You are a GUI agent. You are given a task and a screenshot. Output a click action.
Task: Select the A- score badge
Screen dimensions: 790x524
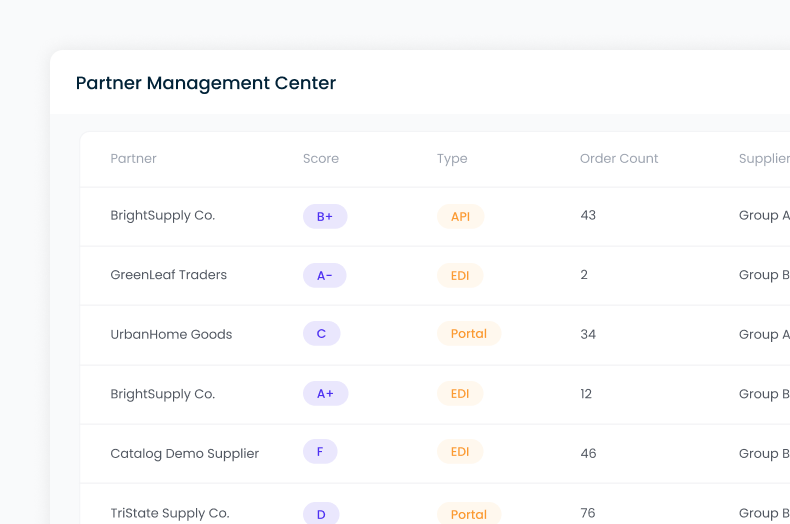pyautogui.click(x=324, y=275)
